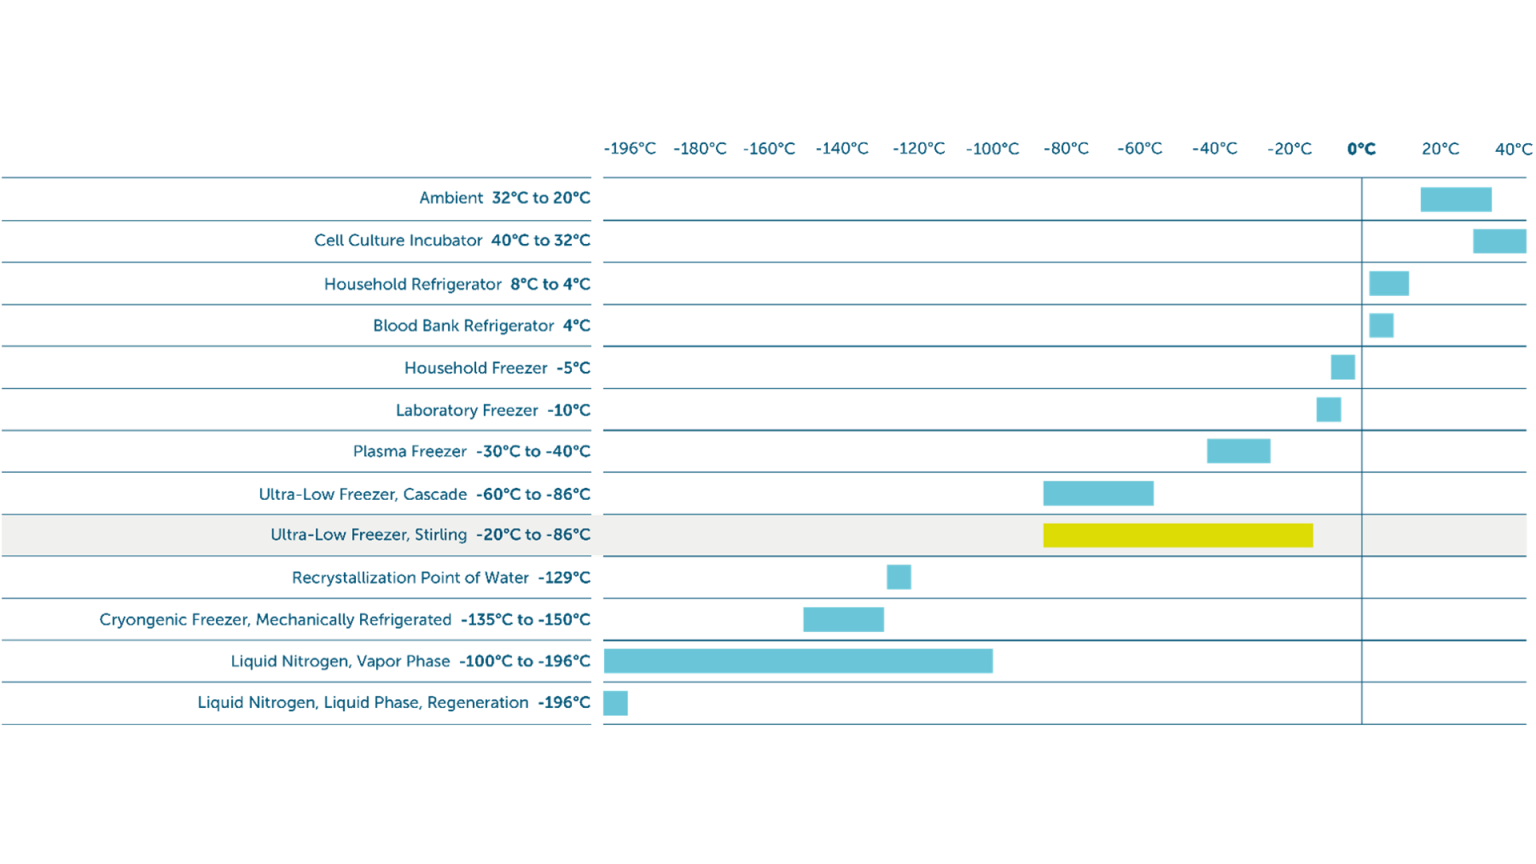Click the Cell Culture Incubator bar
This screenshot has height=864, width=1536.
[1498, 241]
